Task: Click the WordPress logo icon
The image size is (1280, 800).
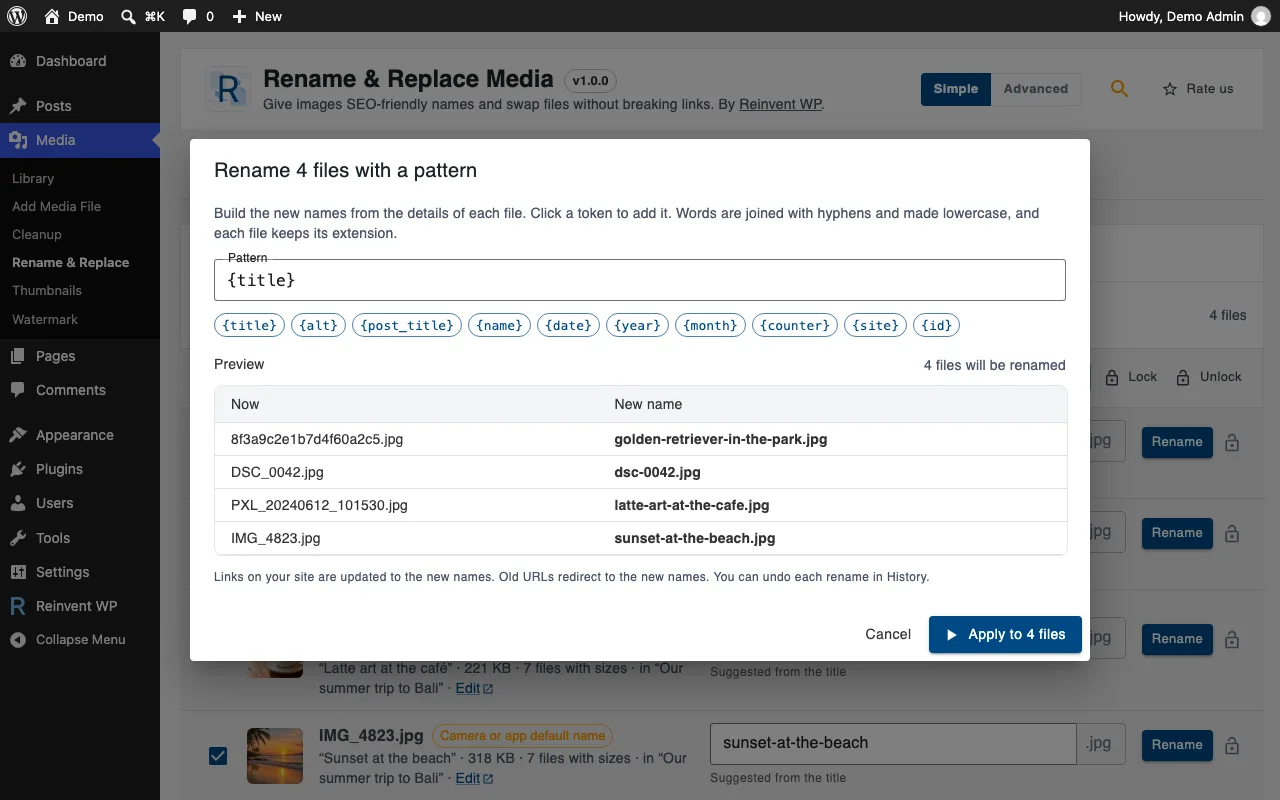Action: click(x=16, y=16)
